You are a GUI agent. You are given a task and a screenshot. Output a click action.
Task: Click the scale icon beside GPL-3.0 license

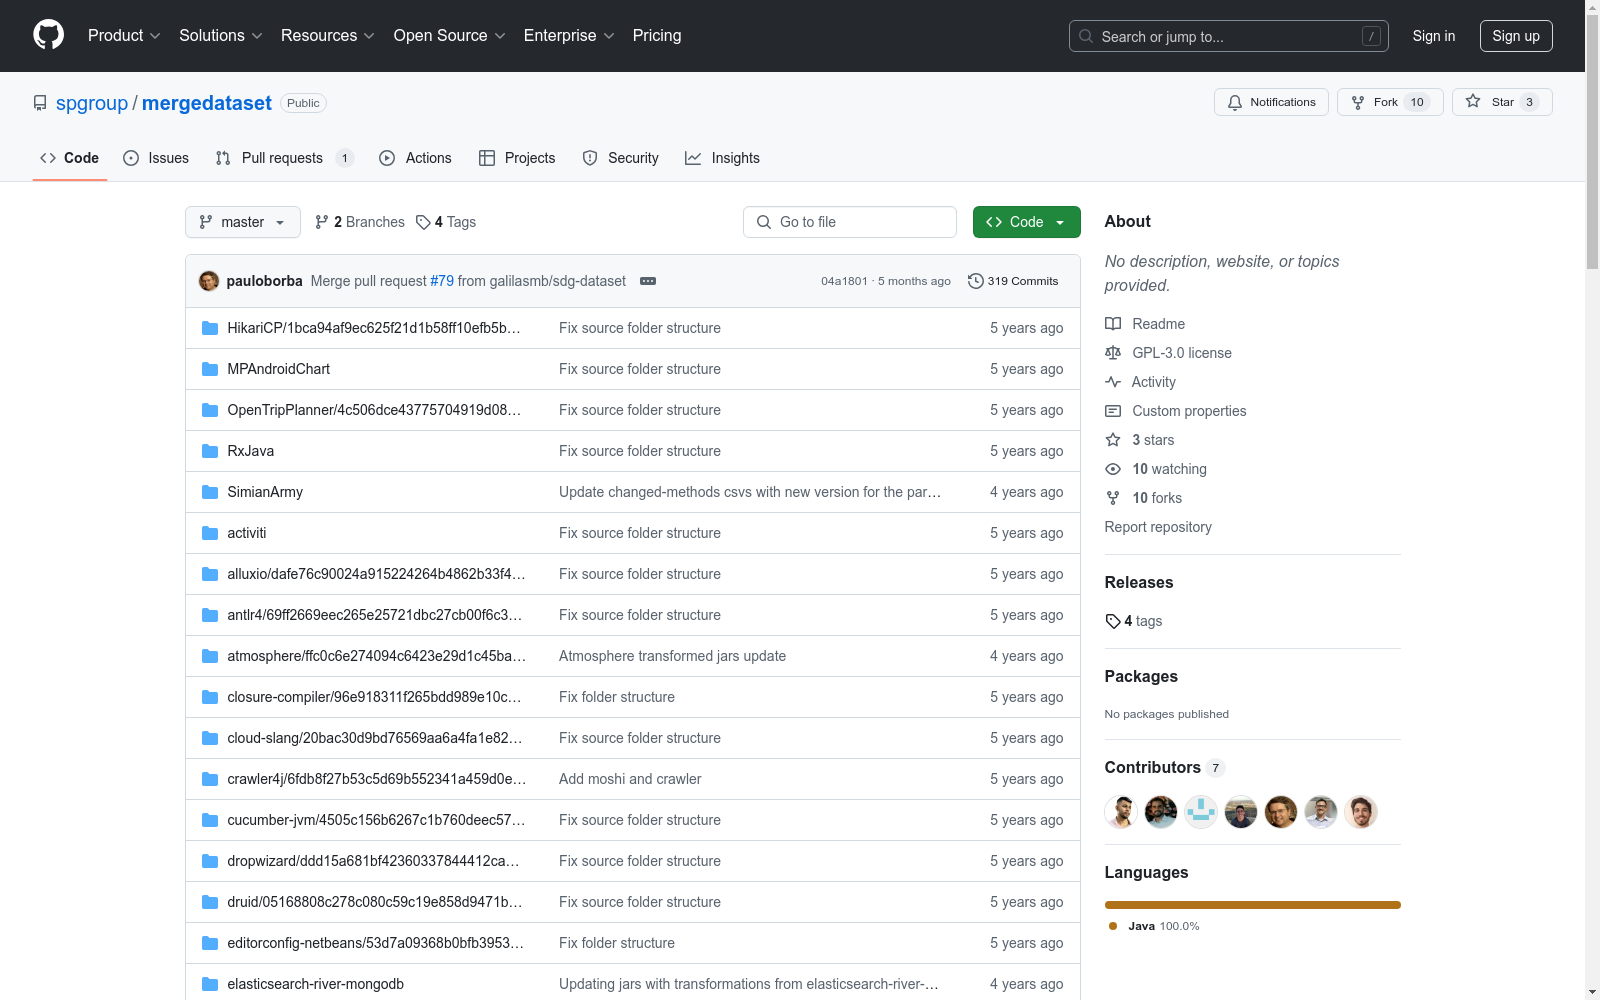[1113, 353]
